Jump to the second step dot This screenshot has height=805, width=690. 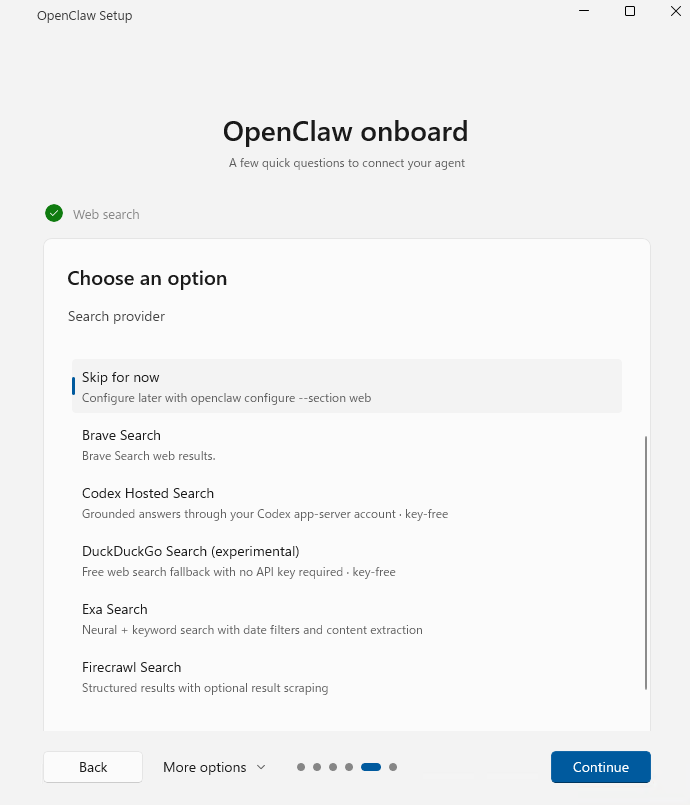pyautogui.click(x=317, y=767)
